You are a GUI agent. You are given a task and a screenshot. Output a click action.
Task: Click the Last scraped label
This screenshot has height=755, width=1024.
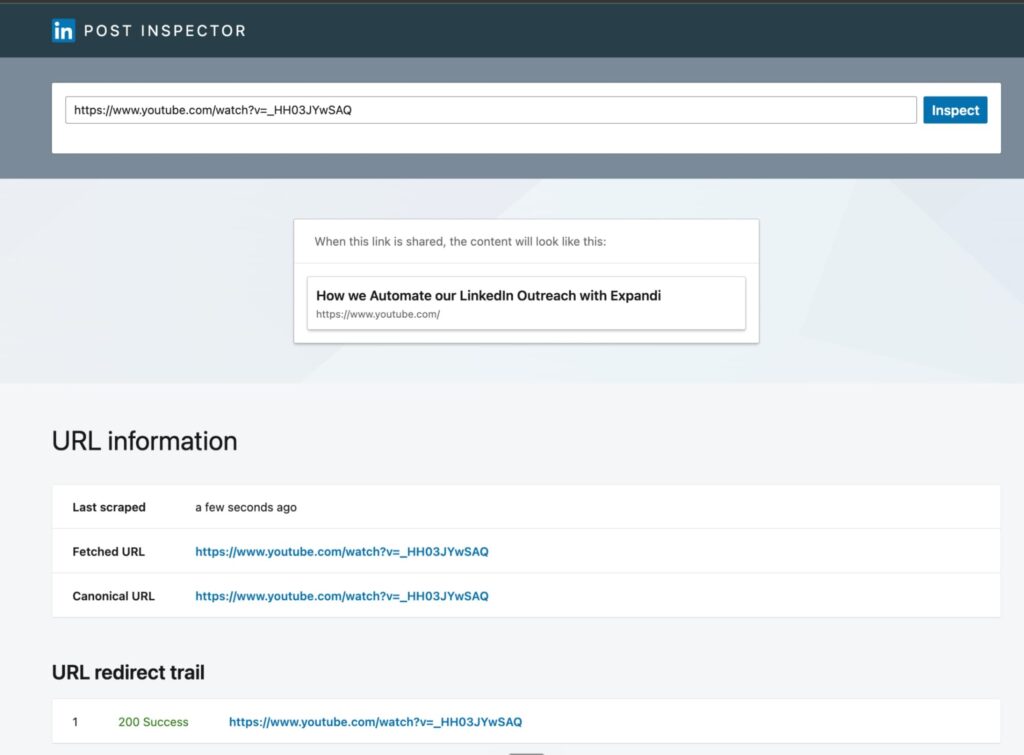click(x=109, y=507)
